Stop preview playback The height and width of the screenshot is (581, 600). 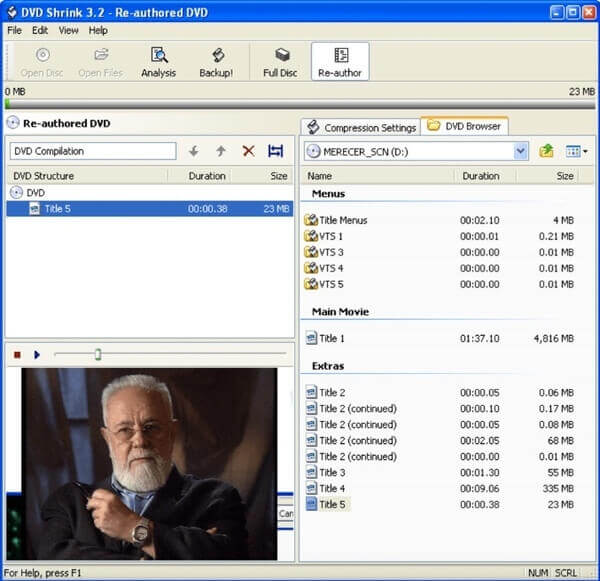pyautogui.click(x=17, y=355)
